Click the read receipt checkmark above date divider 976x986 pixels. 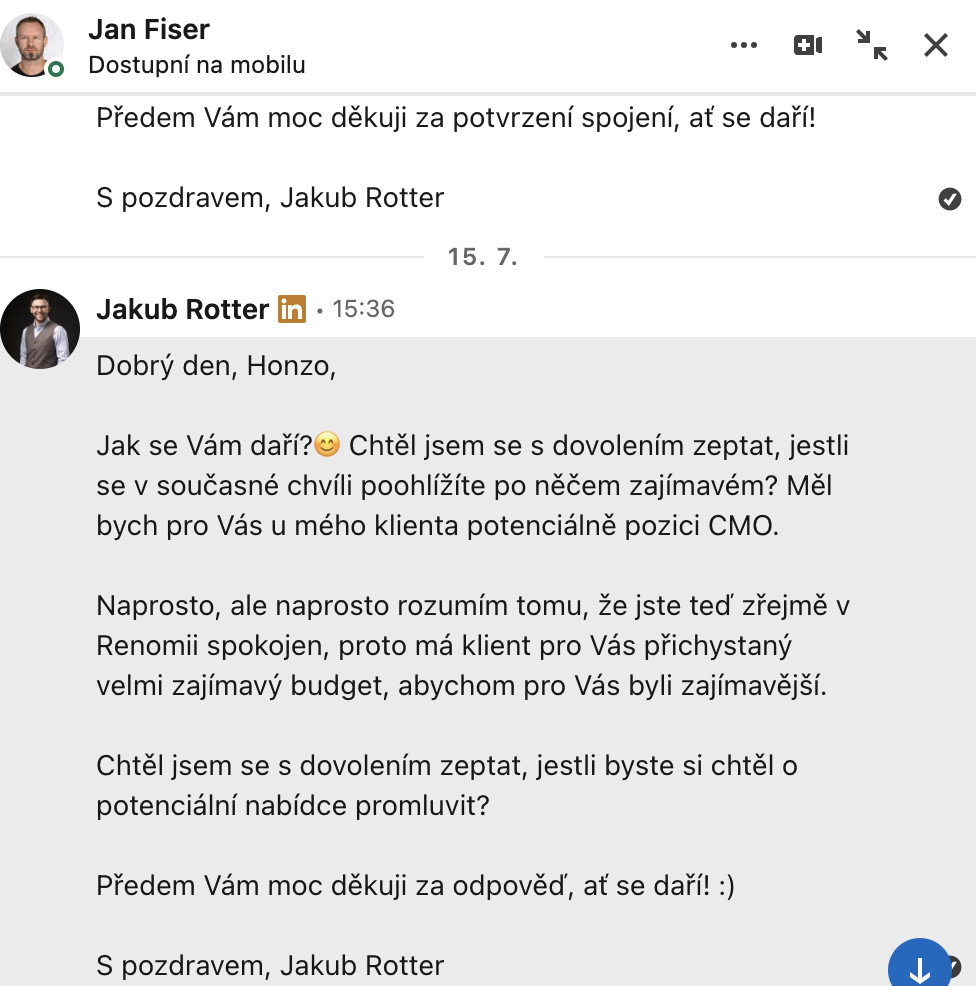tap(950, 199)
